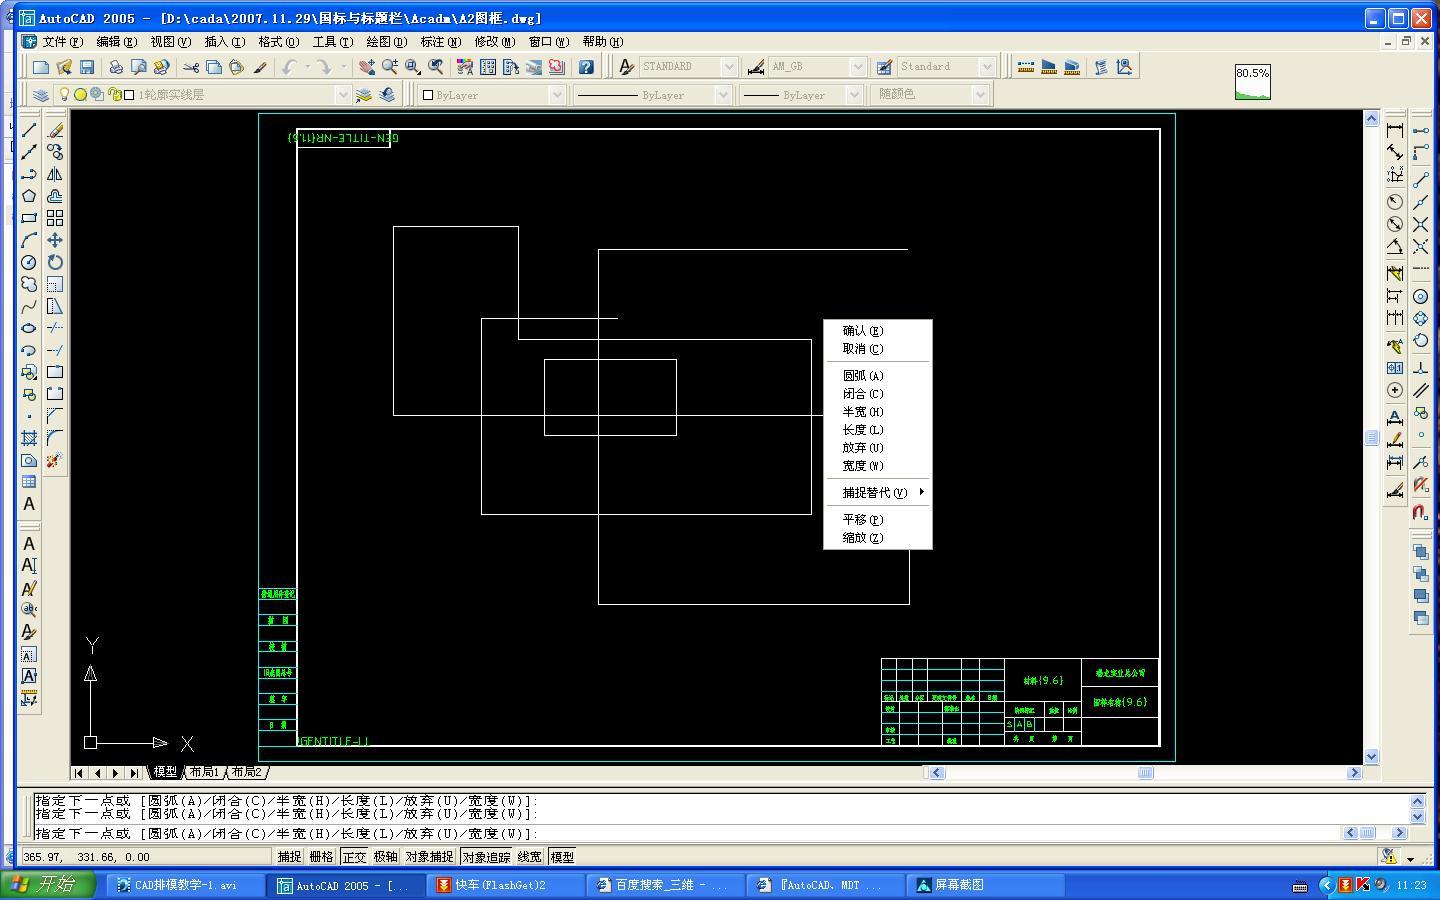Toggle 模型 space in status bar
The height and width of the screenshot is (900, 1440).
point(562,857)
